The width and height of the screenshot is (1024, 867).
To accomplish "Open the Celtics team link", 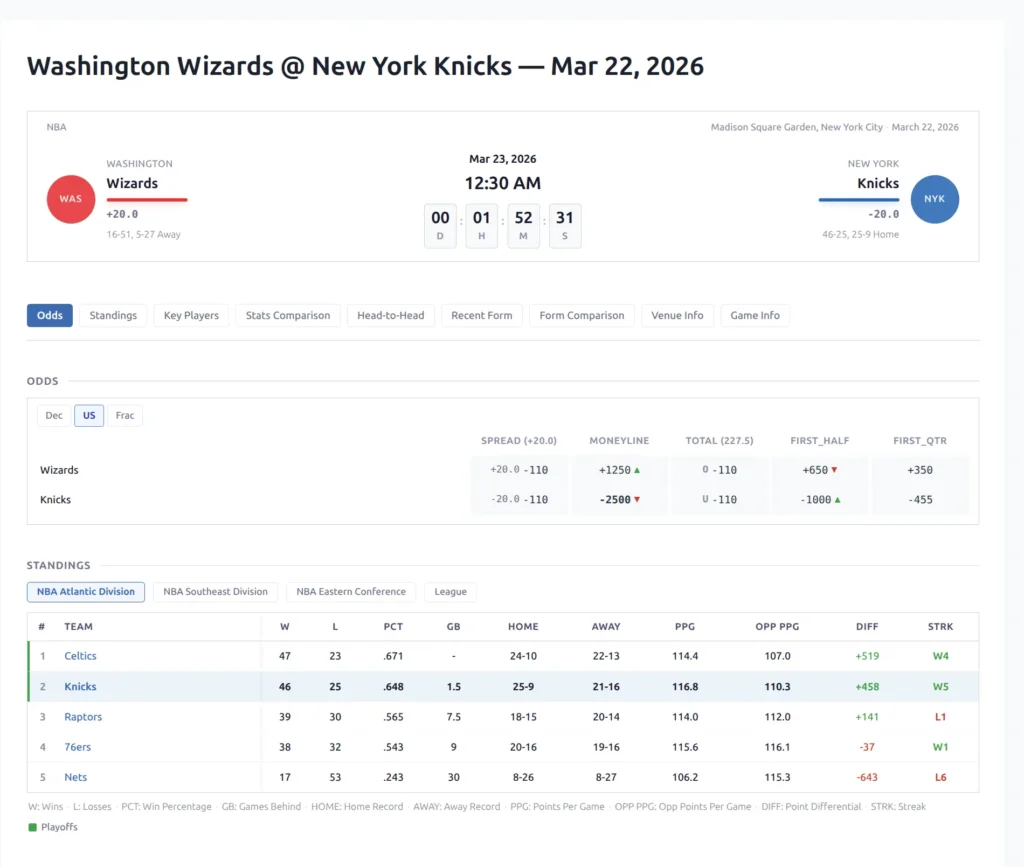I will click(80, 656).
